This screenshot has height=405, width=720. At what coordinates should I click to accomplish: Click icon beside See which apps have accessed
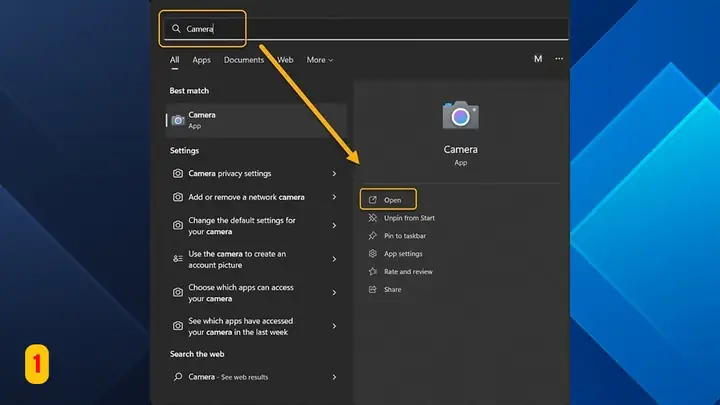click(x=178, y=326)
